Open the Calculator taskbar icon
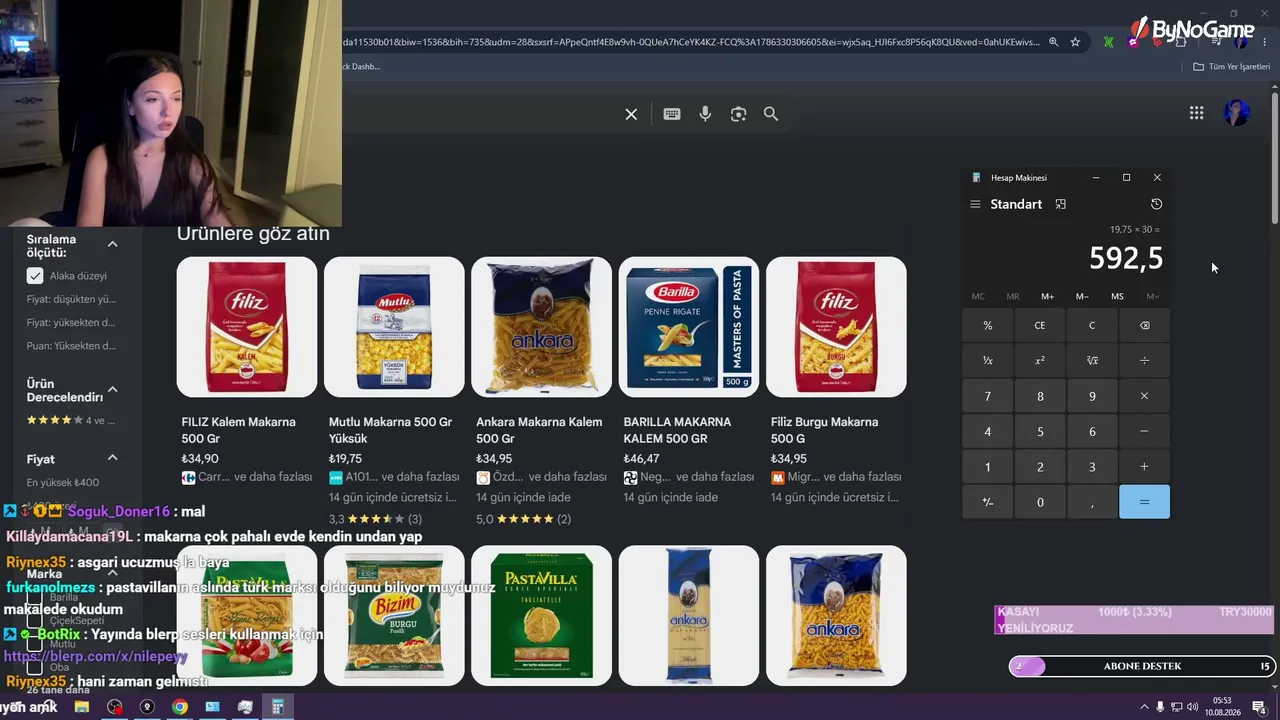1280x720 pixels. (277, 707)
